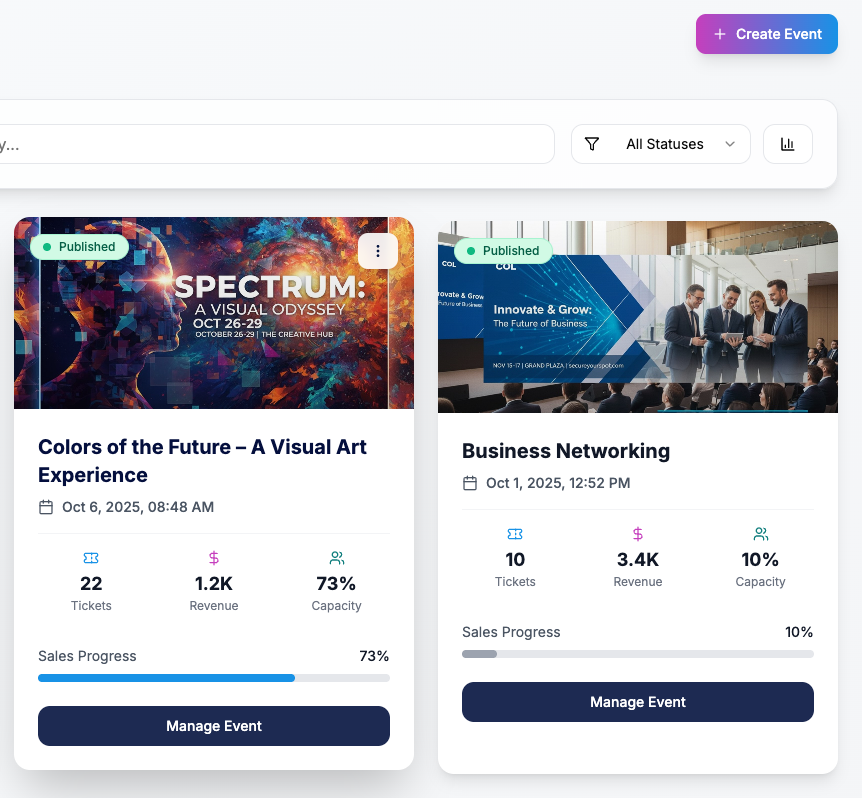Click calendar icon beside Oct 6, 2025 date
The height and width of the screenshot is (798, 862).
46,507
